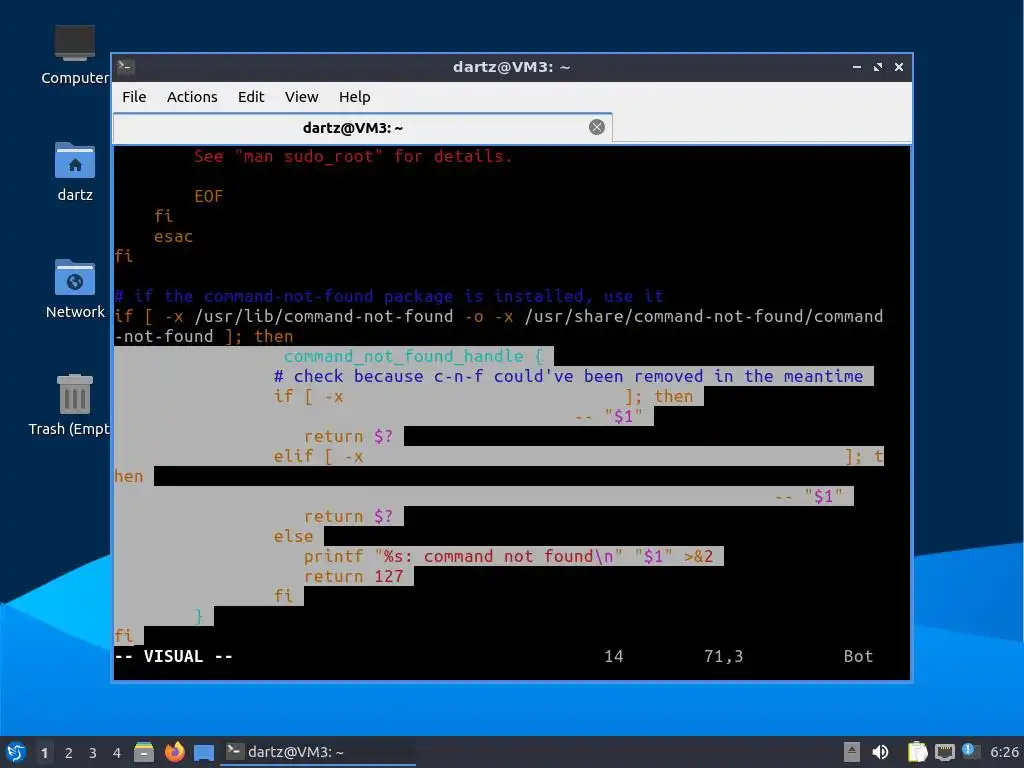Open the Edit menu
This screenshot has height=768, width=1024.
click(251, 97)
